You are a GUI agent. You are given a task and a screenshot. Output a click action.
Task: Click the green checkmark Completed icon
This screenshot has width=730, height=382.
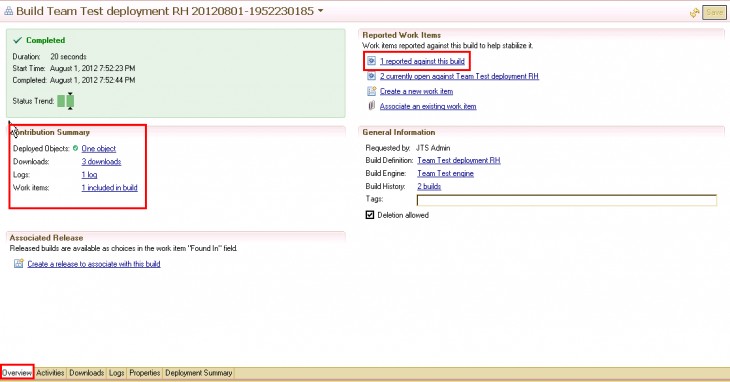coord(18,40)
